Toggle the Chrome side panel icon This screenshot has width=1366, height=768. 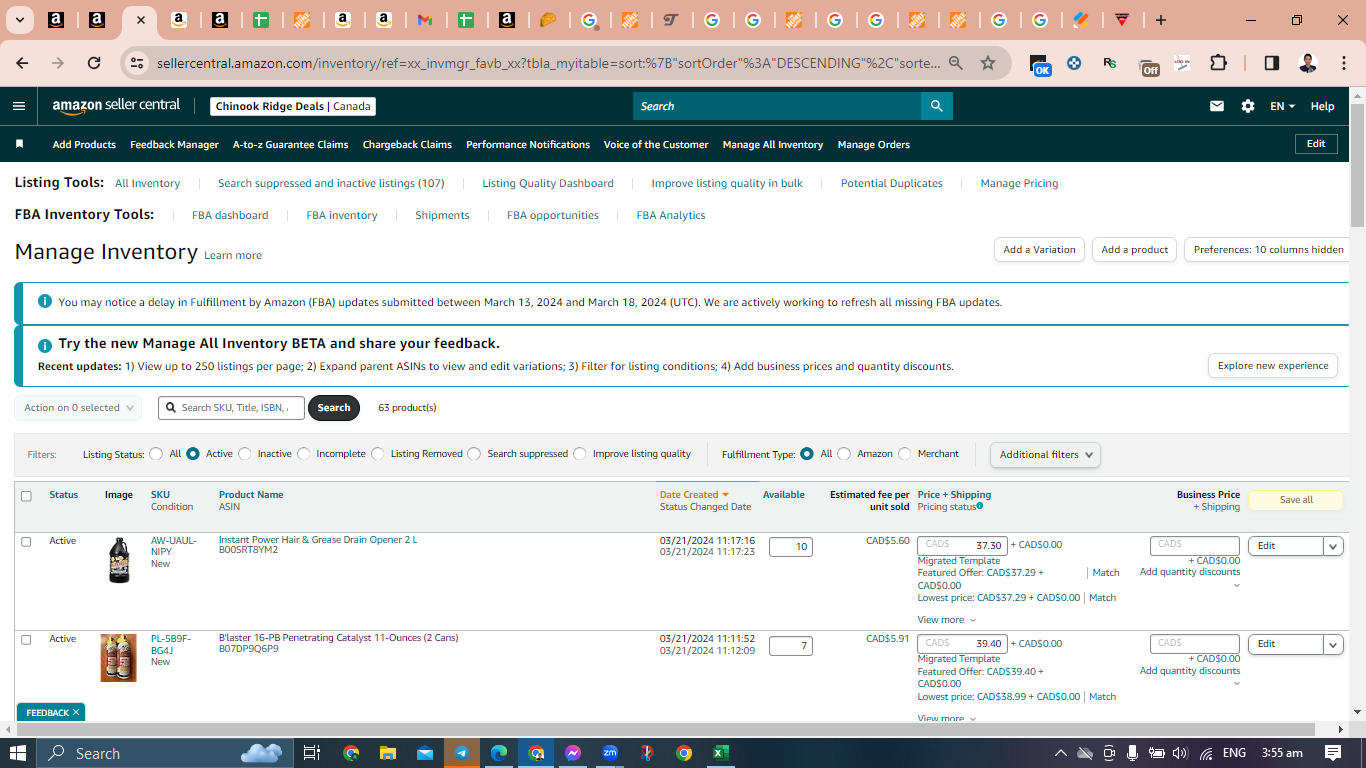pyautogui.click(x=1271, y=63)
